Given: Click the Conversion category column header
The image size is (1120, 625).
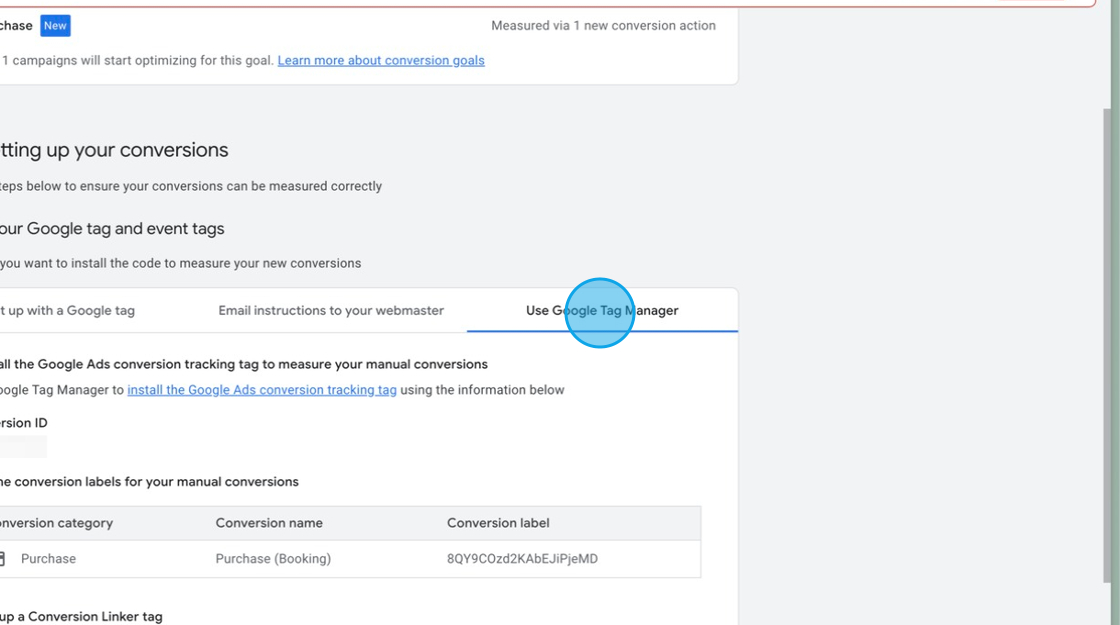Looking at the screenshot, I should point(55,523).
